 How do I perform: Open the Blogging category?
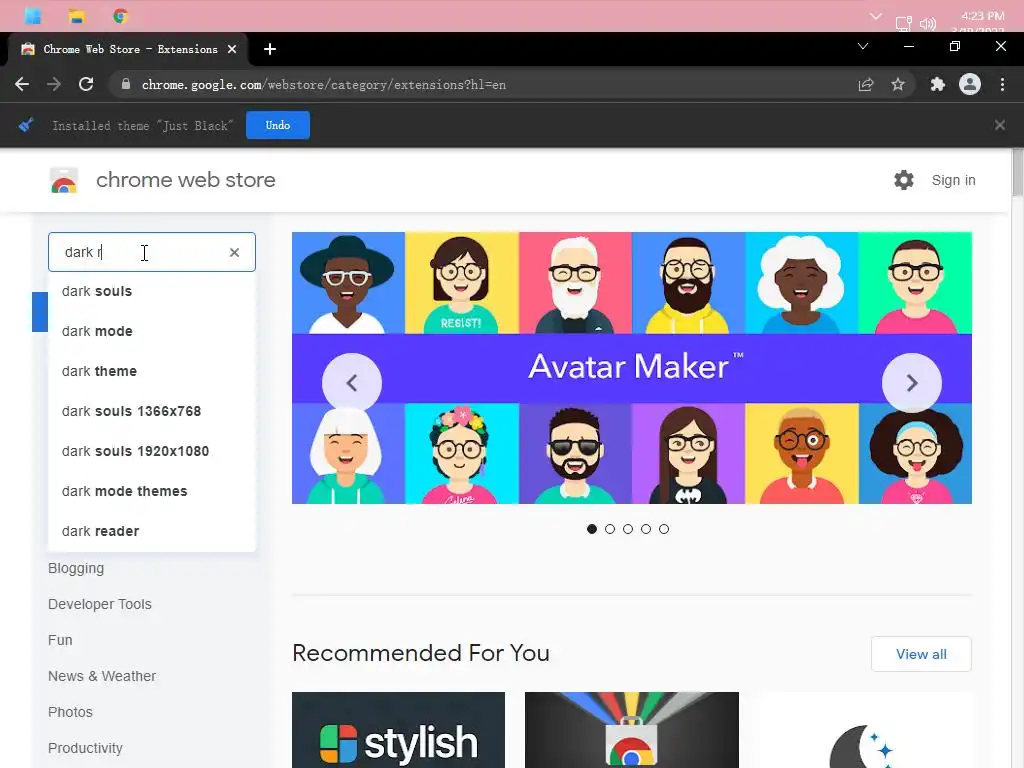coord(76,568)
